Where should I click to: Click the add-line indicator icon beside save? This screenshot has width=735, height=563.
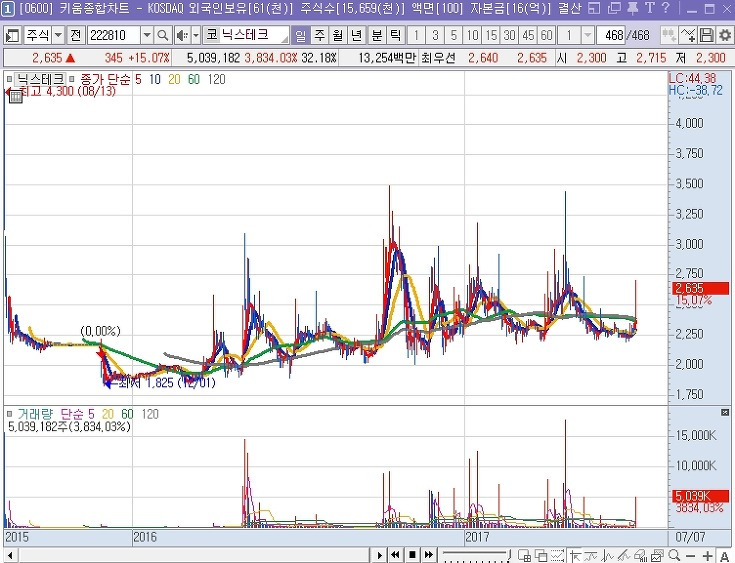[688, 35]
